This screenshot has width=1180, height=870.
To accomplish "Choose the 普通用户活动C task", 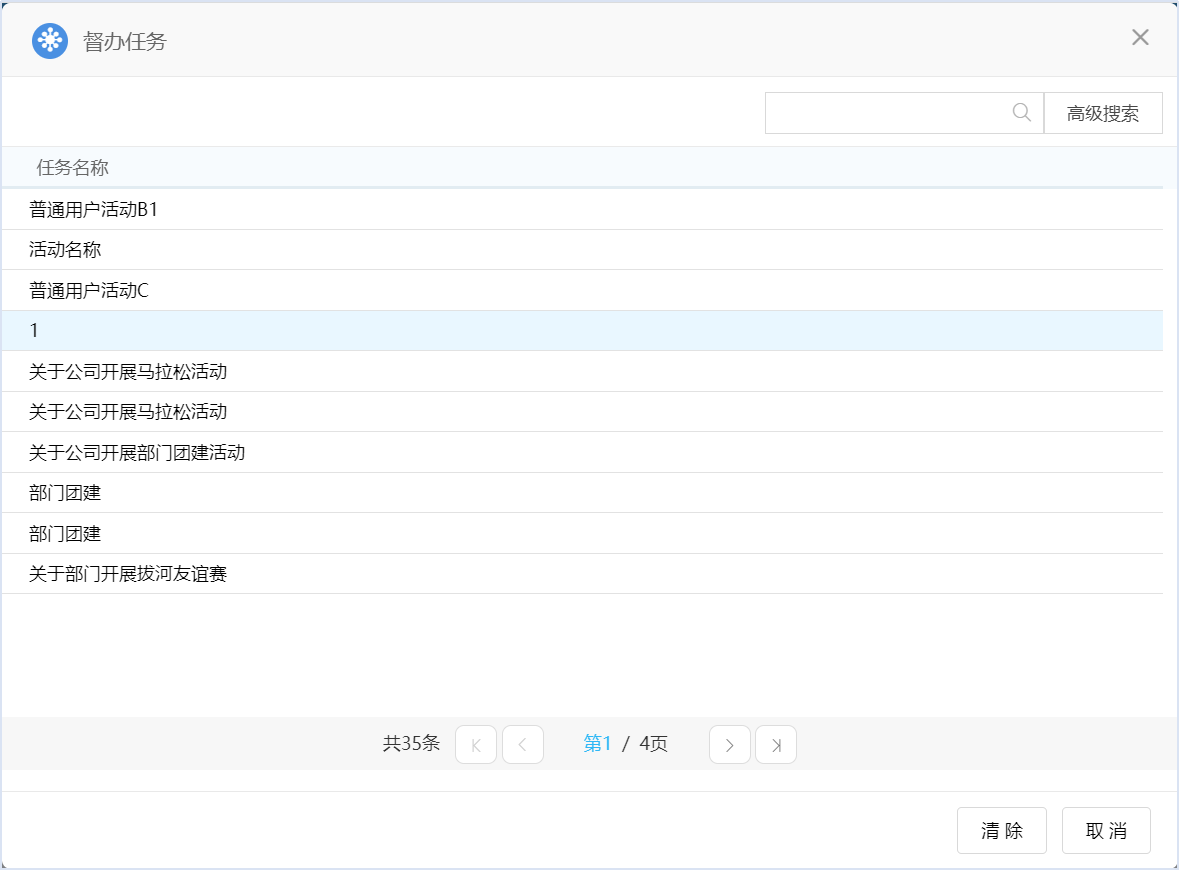I will tap(89, 291).
